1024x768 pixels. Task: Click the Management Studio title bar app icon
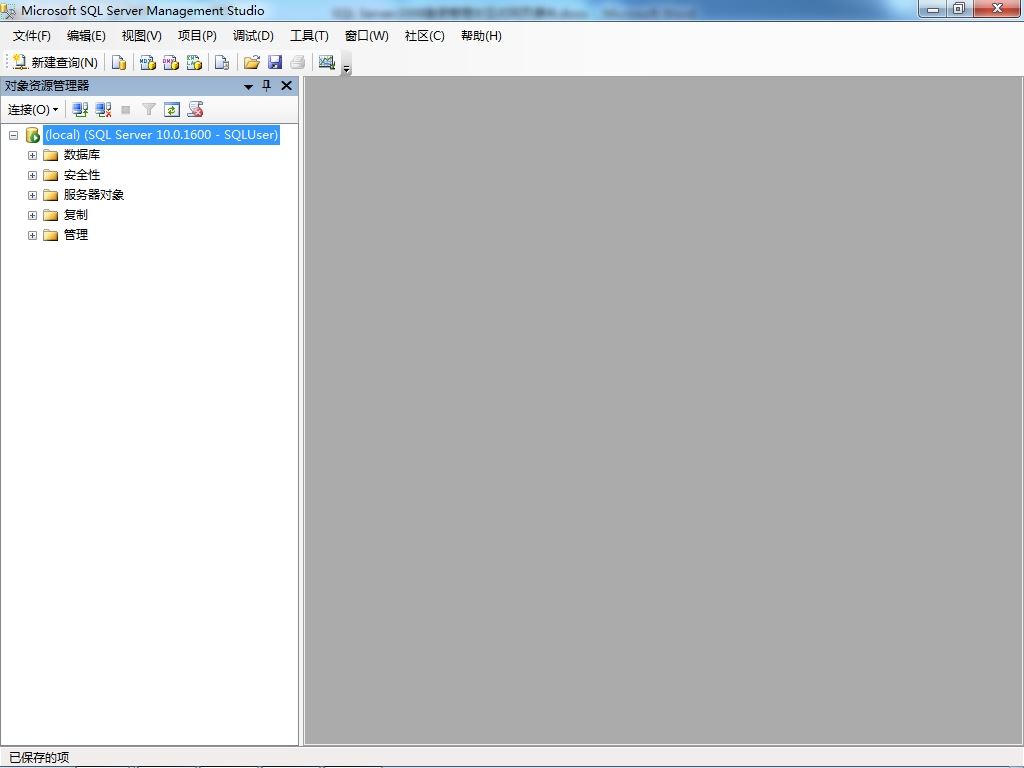click(8, 10)
